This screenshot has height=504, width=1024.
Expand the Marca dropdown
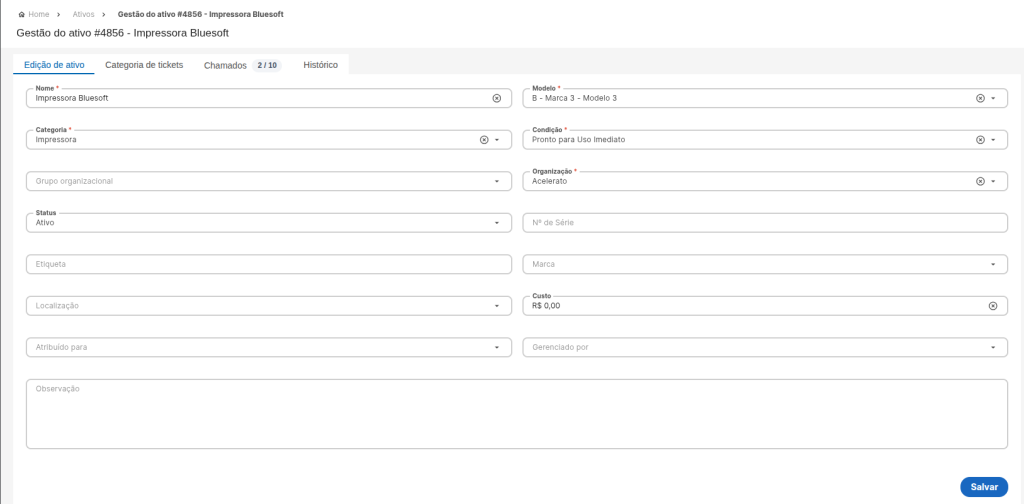993,264
